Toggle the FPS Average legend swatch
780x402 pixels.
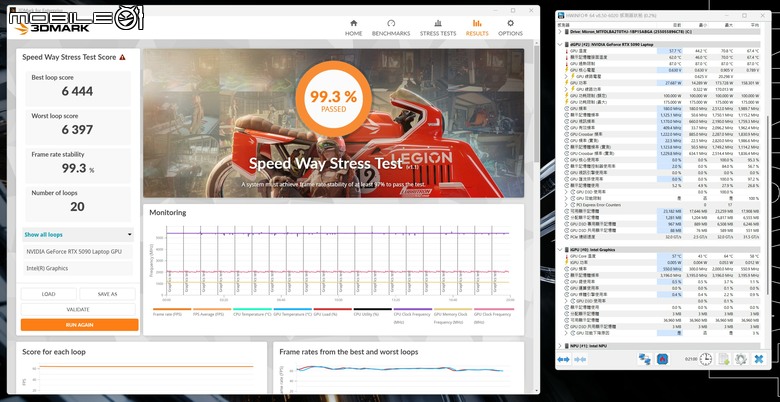tap(212, 309)
